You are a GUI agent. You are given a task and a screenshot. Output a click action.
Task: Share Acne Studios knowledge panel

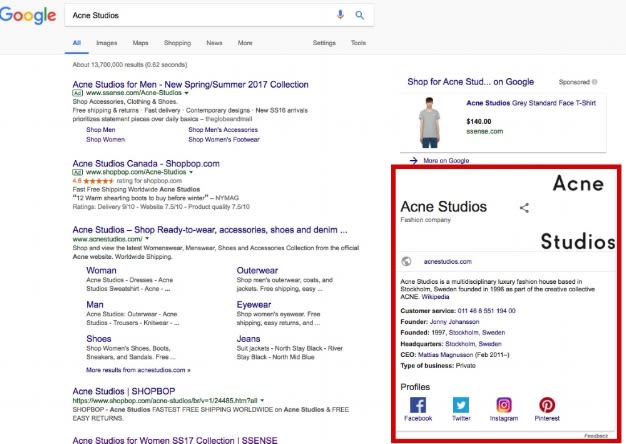point(524,208)
